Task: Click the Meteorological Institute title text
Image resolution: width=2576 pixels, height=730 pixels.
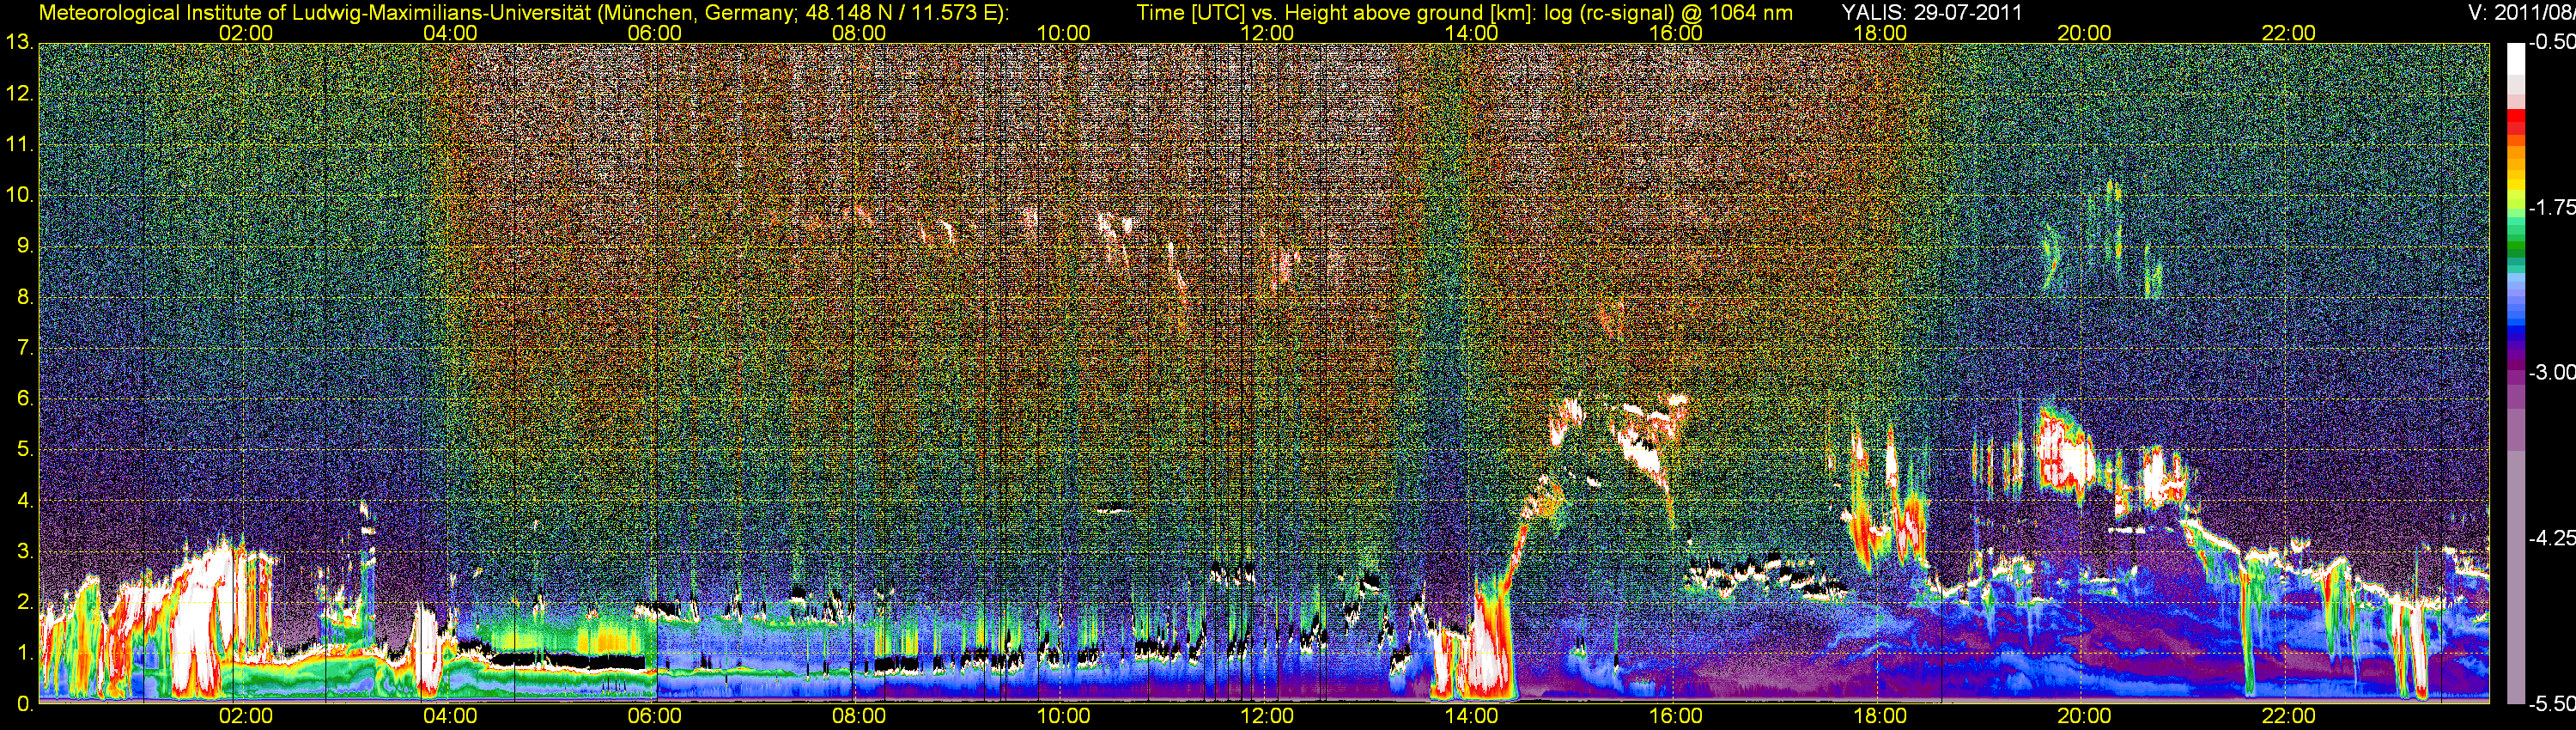Action: pos(523,12)
